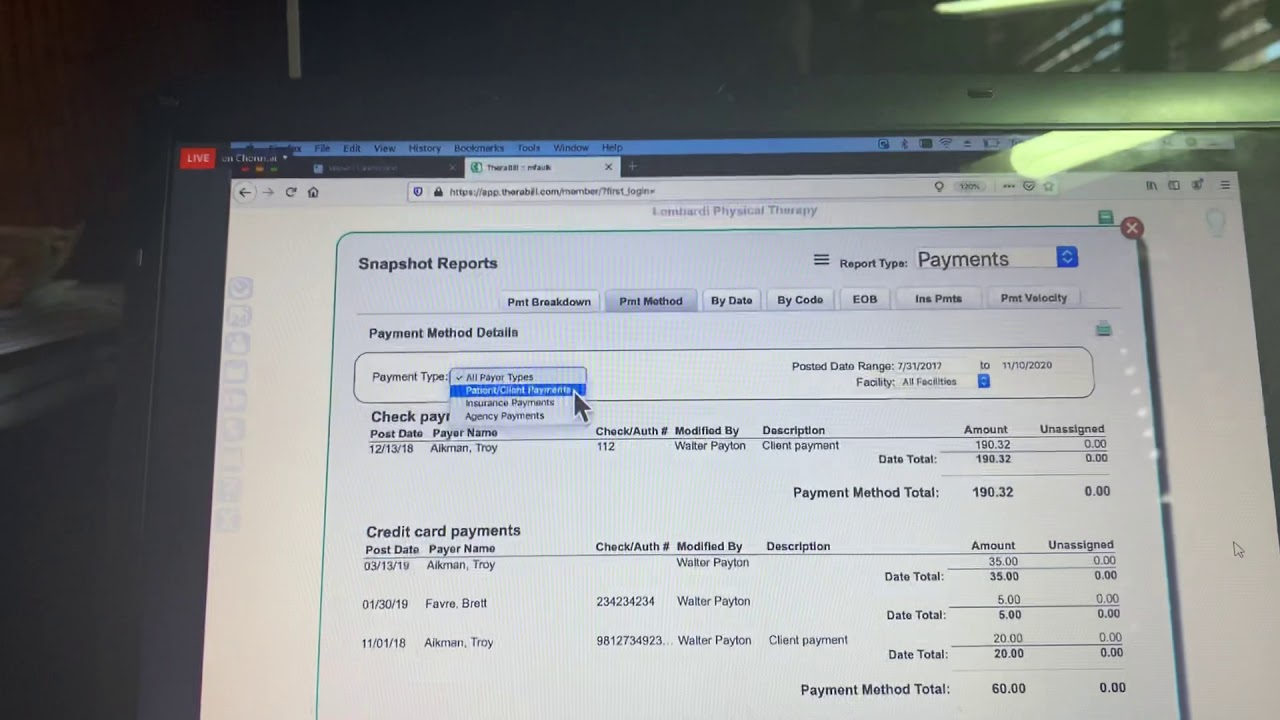Image resolution: width=1280 pixels, height=720 pixels.
Task: Choose Patient/Client Payments option
Action: (x=517, y=390)
